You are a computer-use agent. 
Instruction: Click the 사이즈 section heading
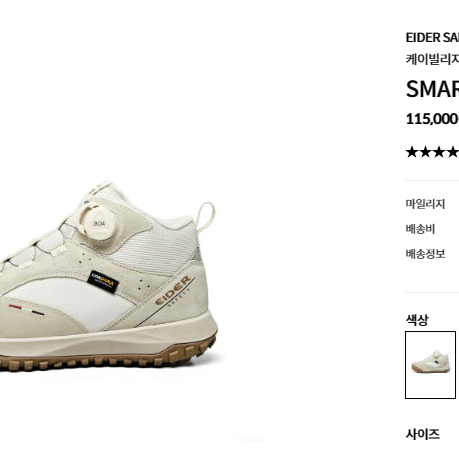tap(423, 434)
